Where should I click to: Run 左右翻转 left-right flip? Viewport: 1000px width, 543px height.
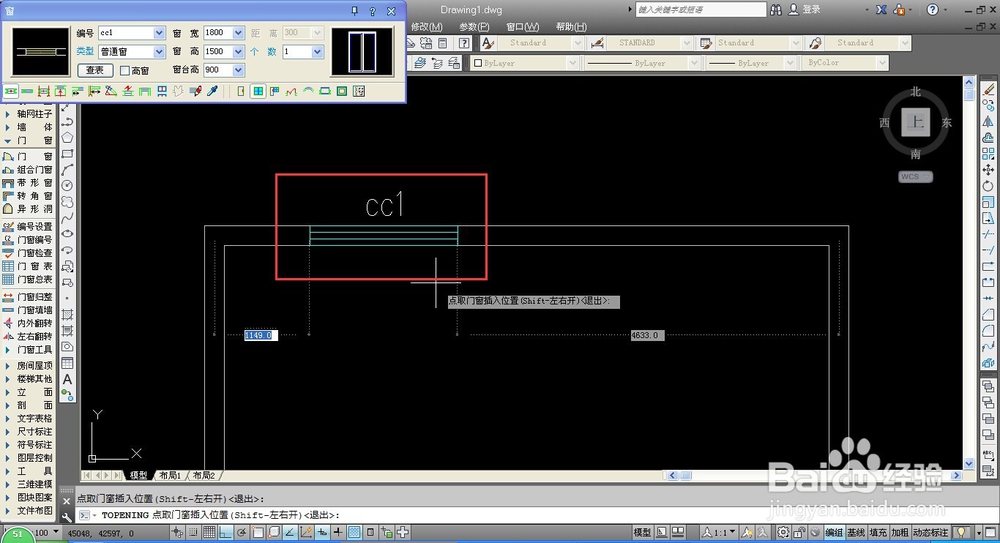tap(28, 336)
